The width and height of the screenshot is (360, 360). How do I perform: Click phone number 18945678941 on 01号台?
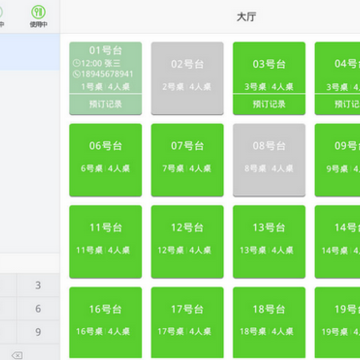coord(107,74)
